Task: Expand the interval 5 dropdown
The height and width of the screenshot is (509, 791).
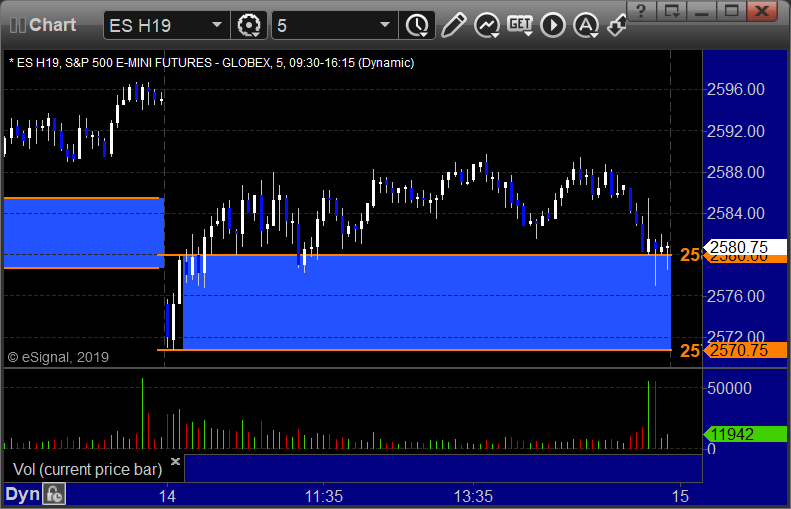Action: point(385,25)
